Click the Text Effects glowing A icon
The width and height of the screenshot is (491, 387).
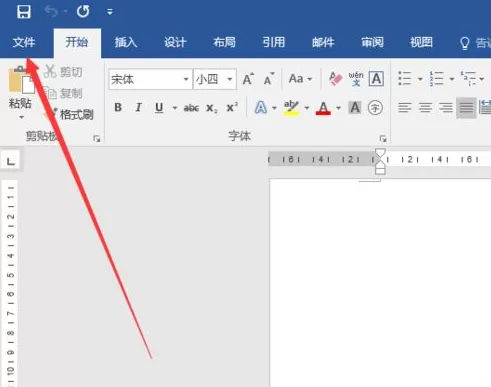click(261, 108)
